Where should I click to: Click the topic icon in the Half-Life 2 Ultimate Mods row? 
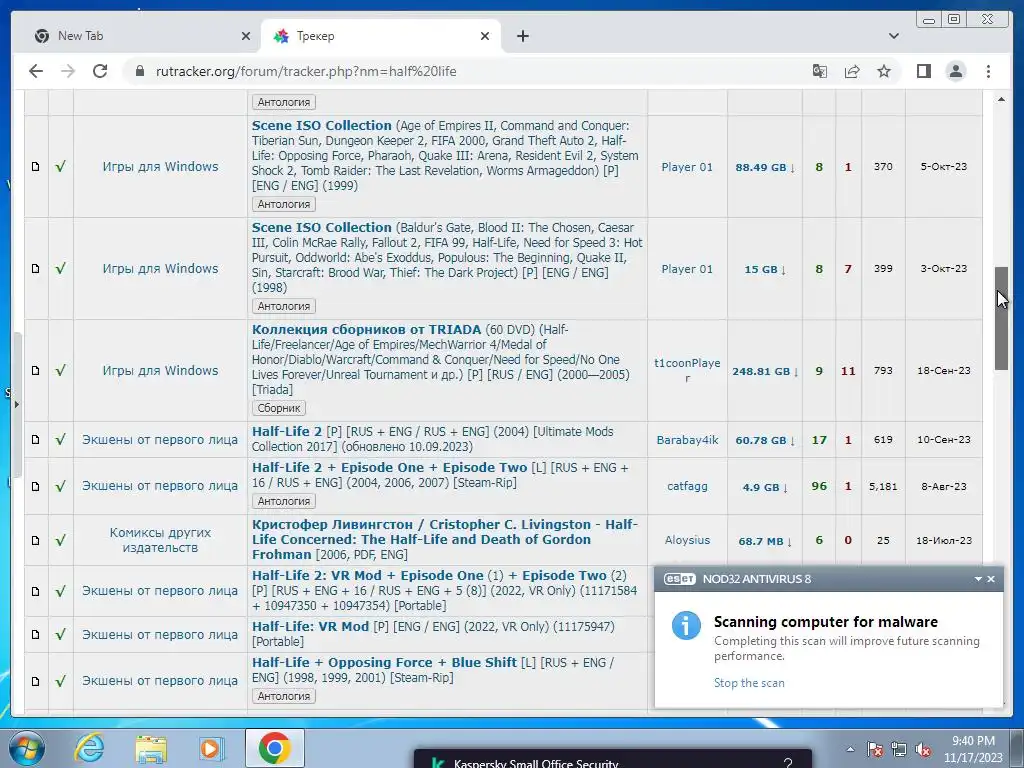(x=36, y=440)
